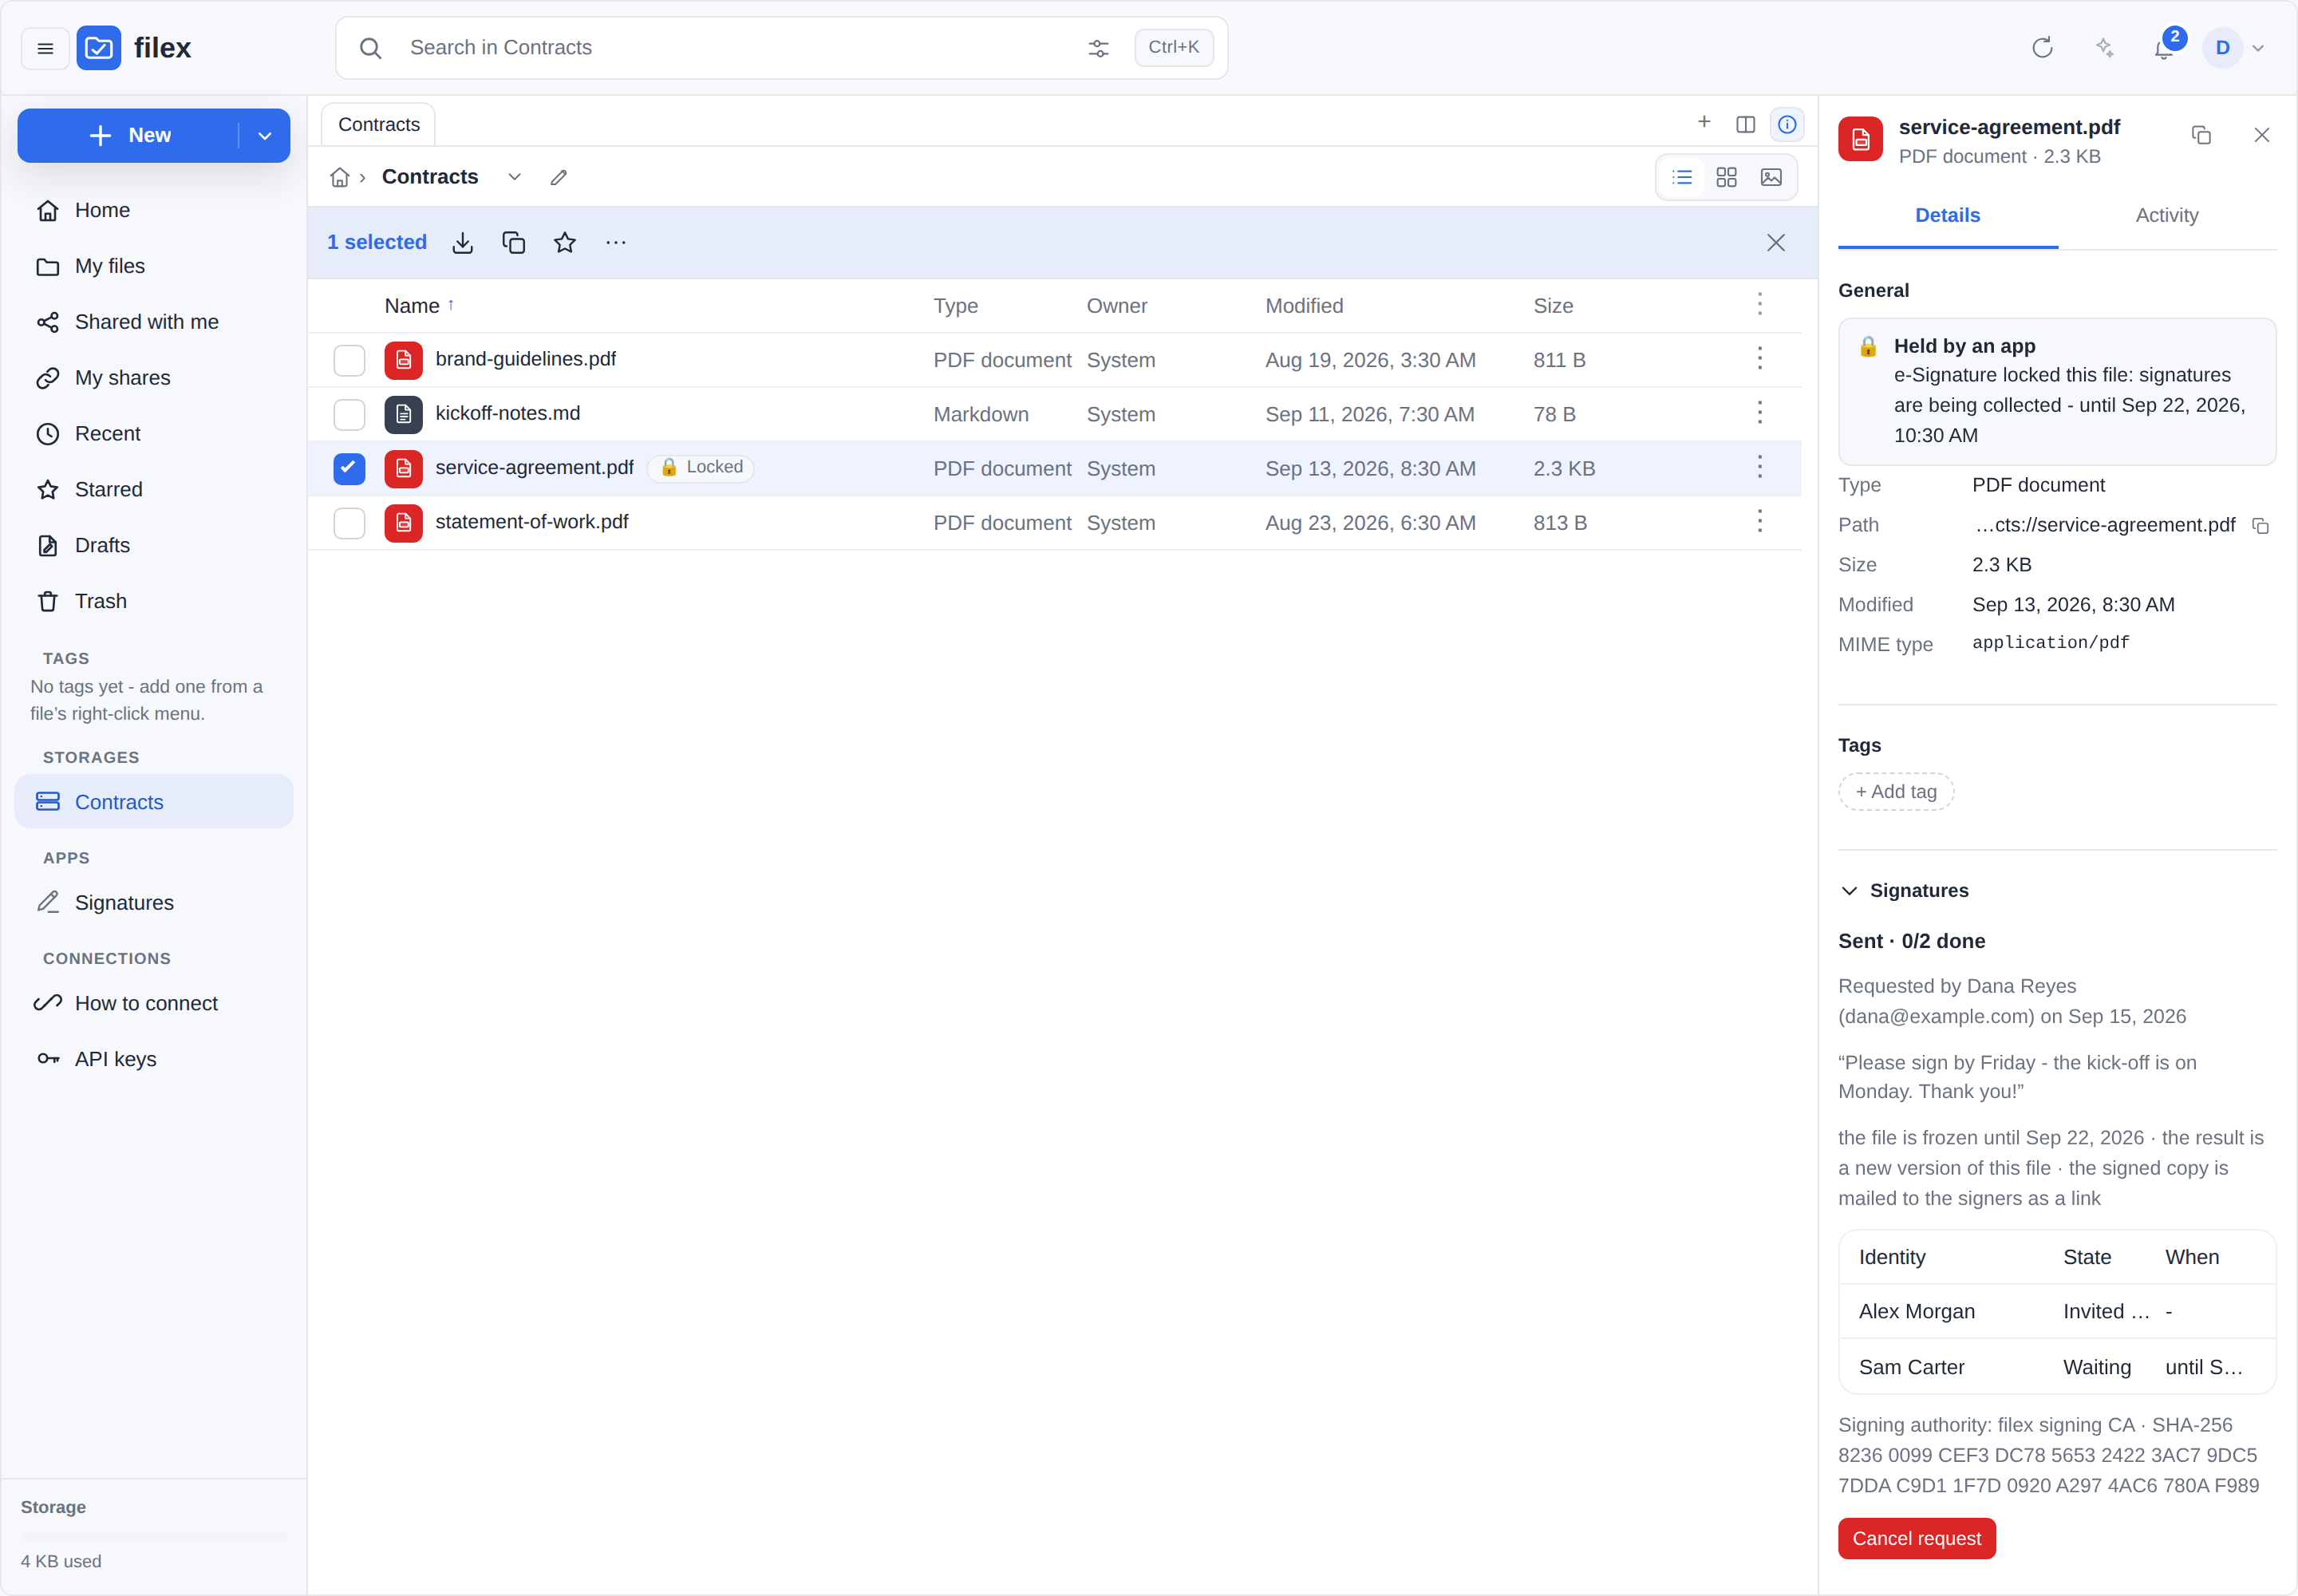Edit the Contracts path with pencil icon

[559, 178]
